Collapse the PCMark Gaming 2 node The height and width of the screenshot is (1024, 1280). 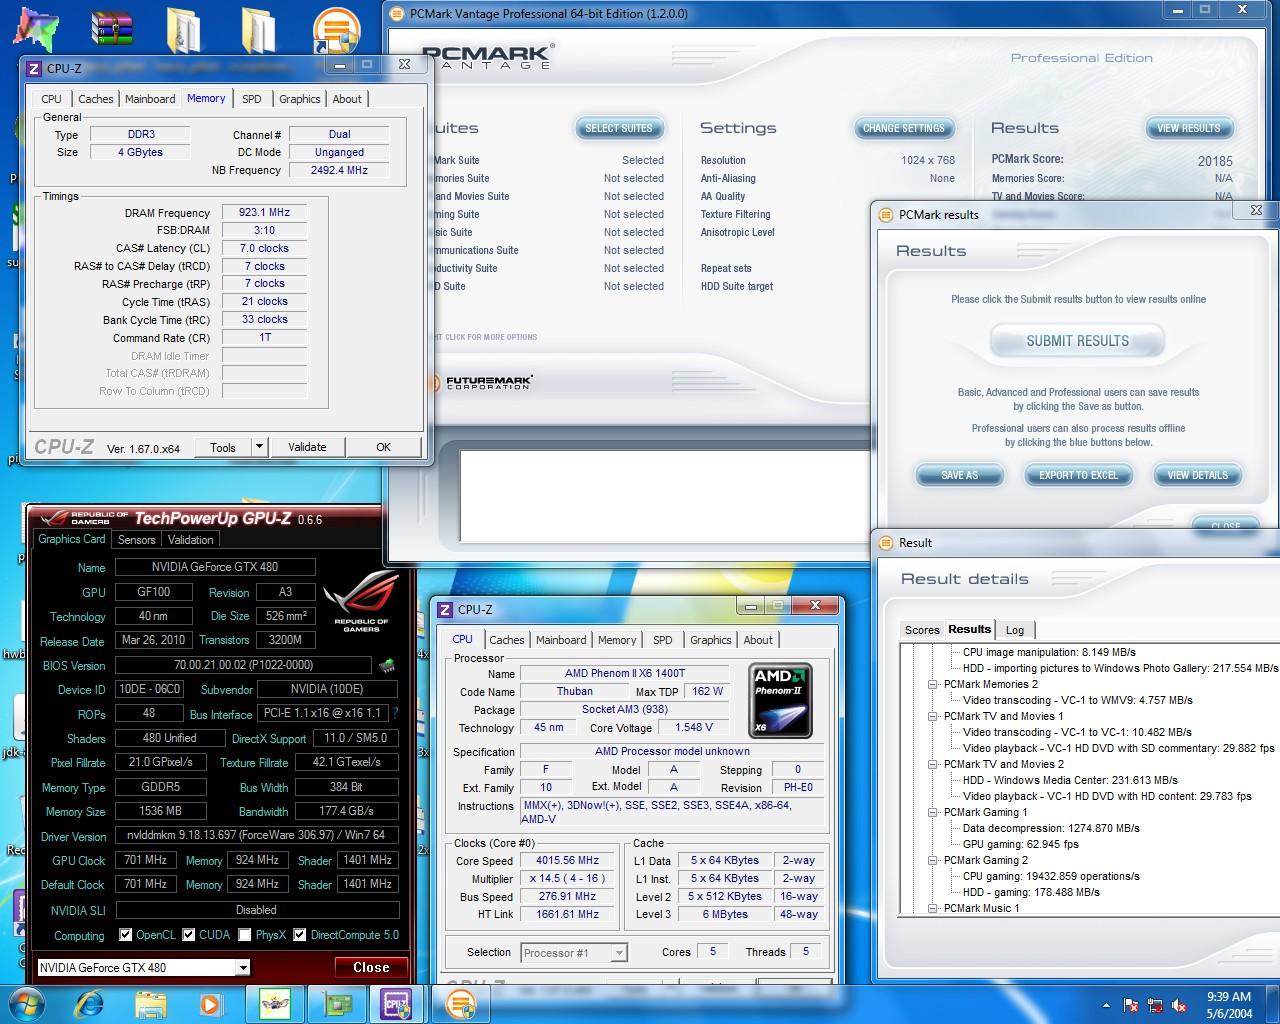coord(932,860)
